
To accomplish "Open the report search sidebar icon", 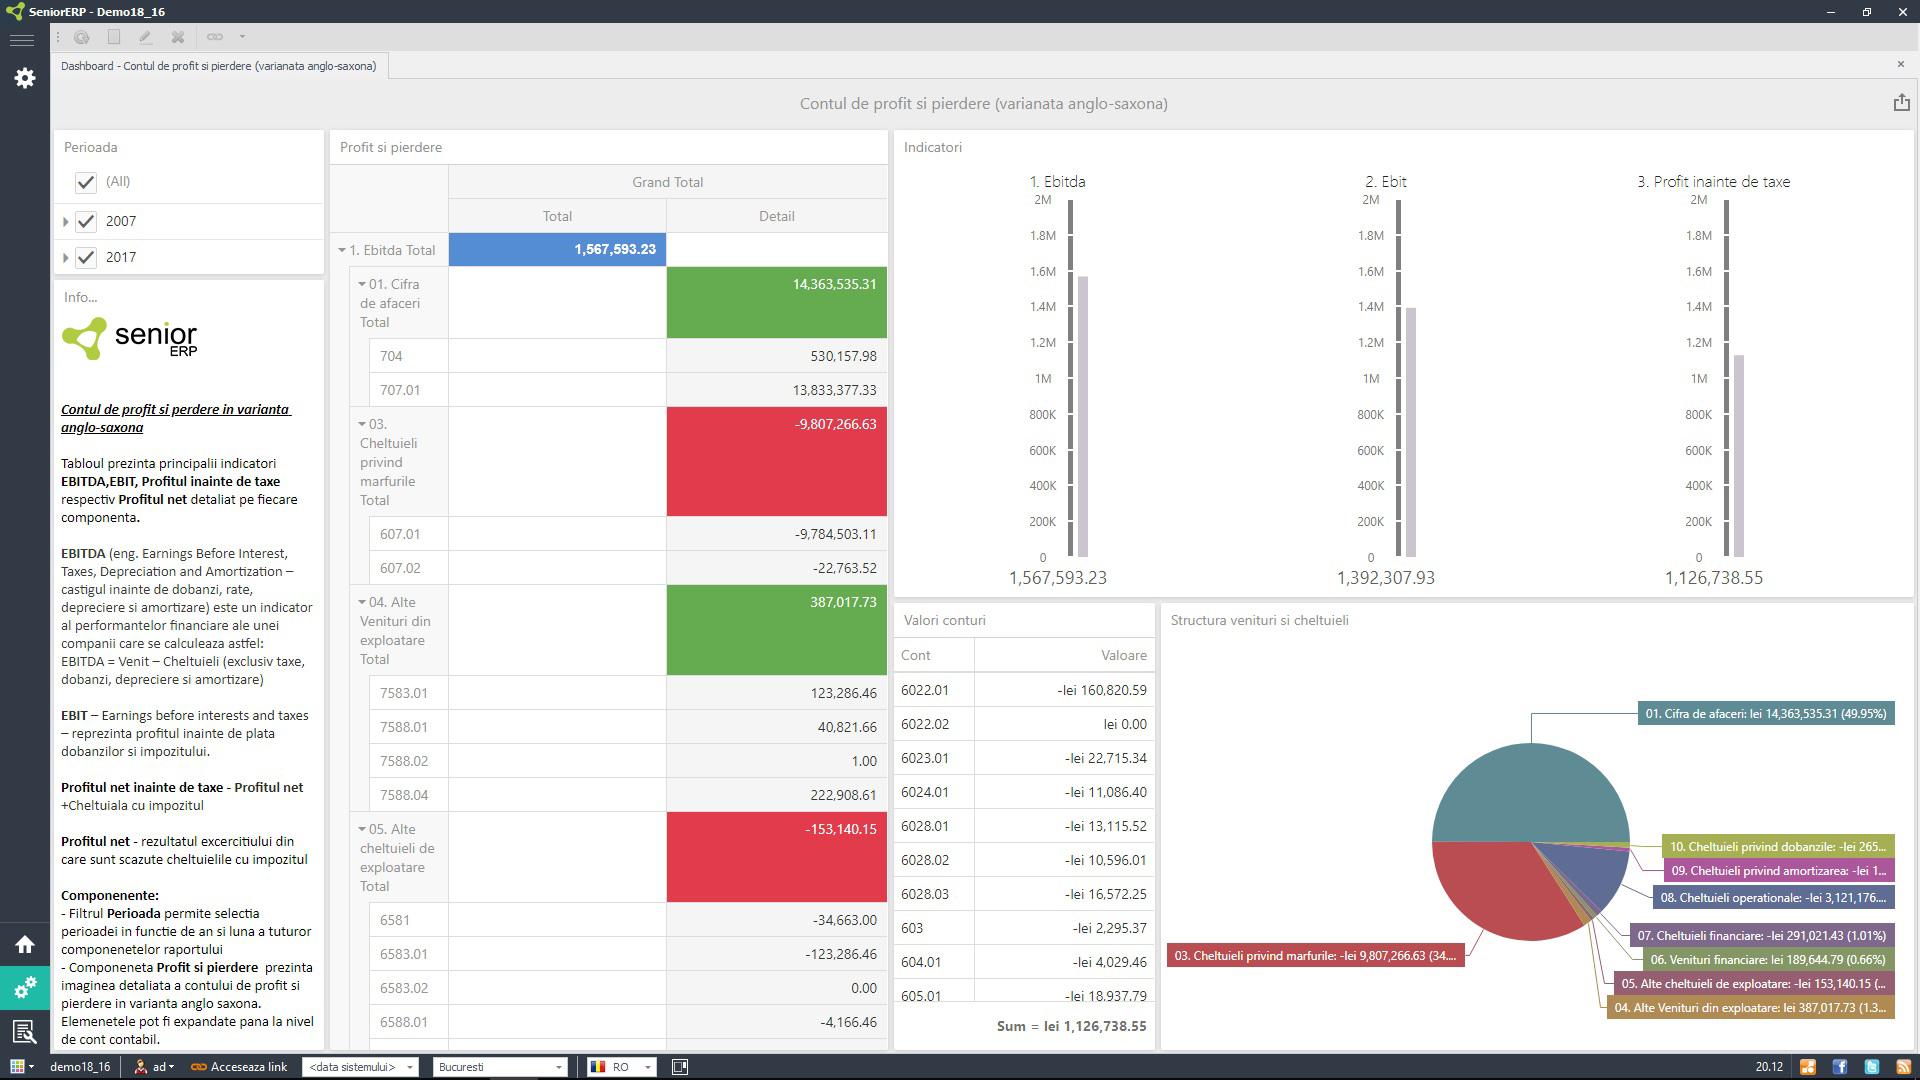I will click(25, 1031).
